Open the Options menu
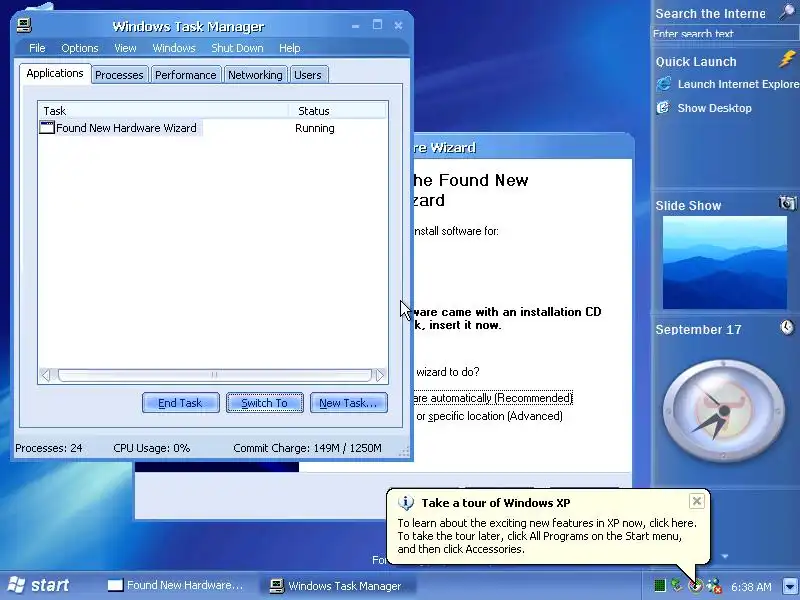The image size is (800, 600). pyautogui.click(x=80, y=48)
